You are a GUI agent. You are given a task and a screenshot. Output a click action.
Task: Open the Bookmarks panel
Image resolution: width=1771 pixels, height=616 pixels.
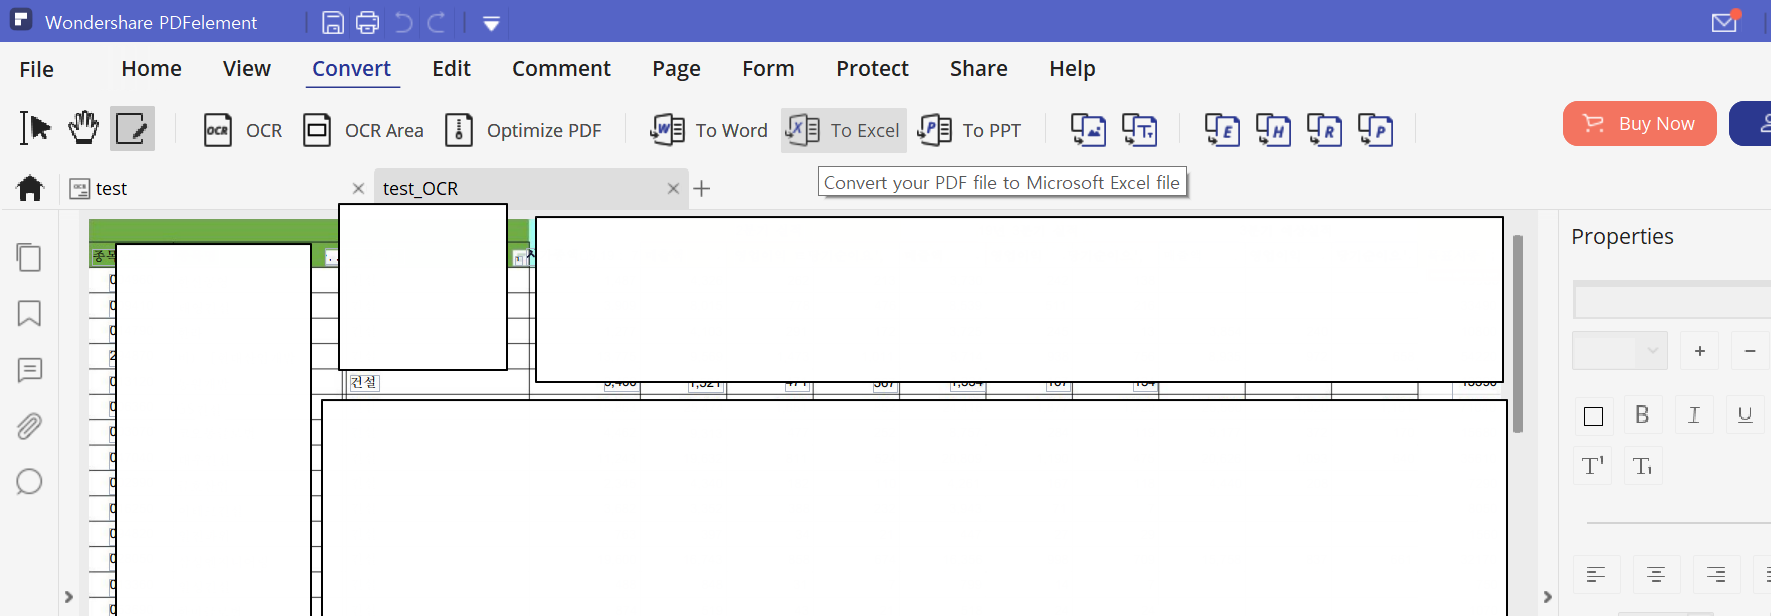pyautogui.click(x=29, y=314)
